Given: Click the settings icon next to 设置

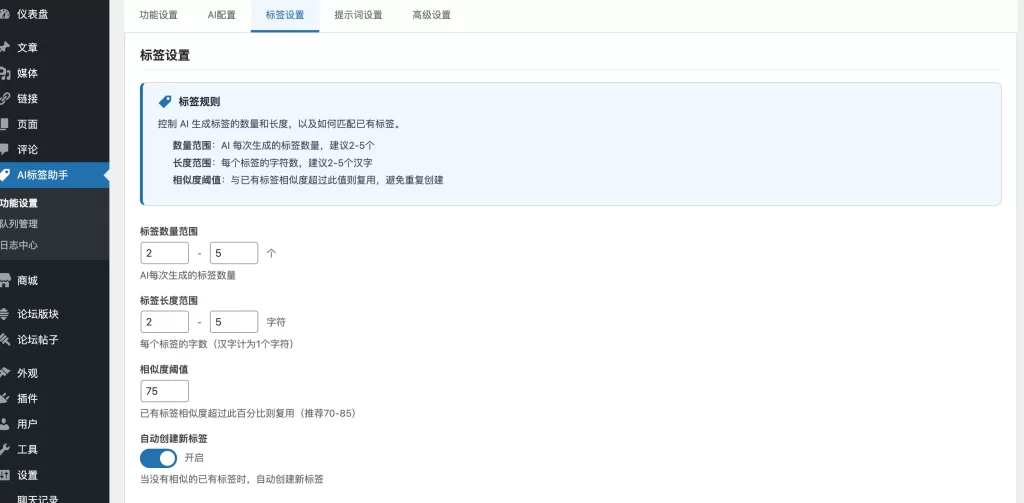Looking at the screenshot, I should 4,475.
